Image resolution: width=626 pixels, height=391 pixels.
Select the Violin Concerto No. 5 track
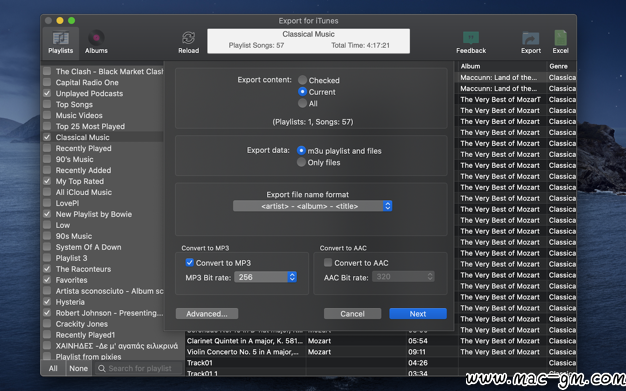pyautogui.click(x=242, y=352)
